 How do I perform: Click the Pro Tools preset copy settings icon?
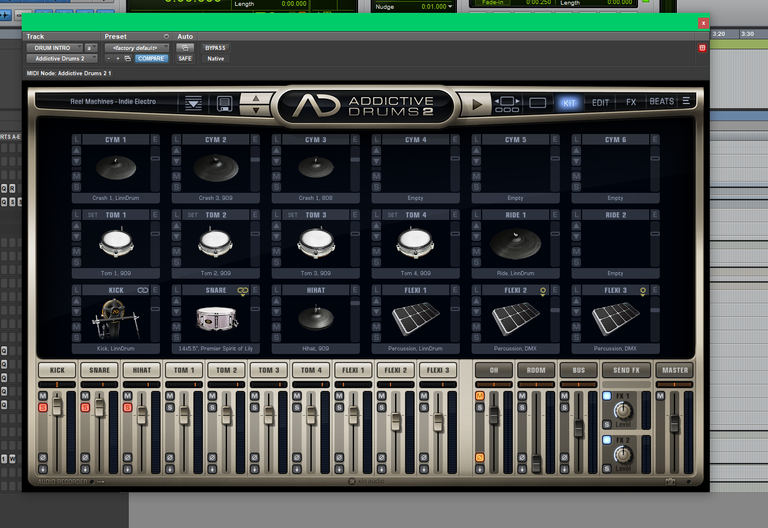pos(127,58)
